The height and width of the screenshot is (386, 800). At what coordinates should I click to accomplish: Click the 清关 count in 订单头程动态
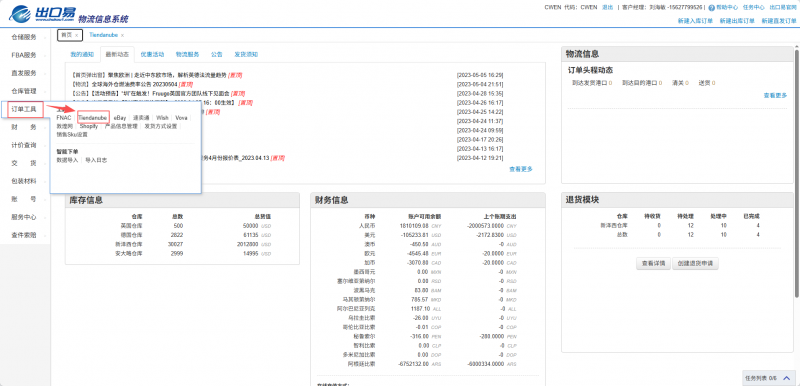pyautogui.click(x=687, y=83)
